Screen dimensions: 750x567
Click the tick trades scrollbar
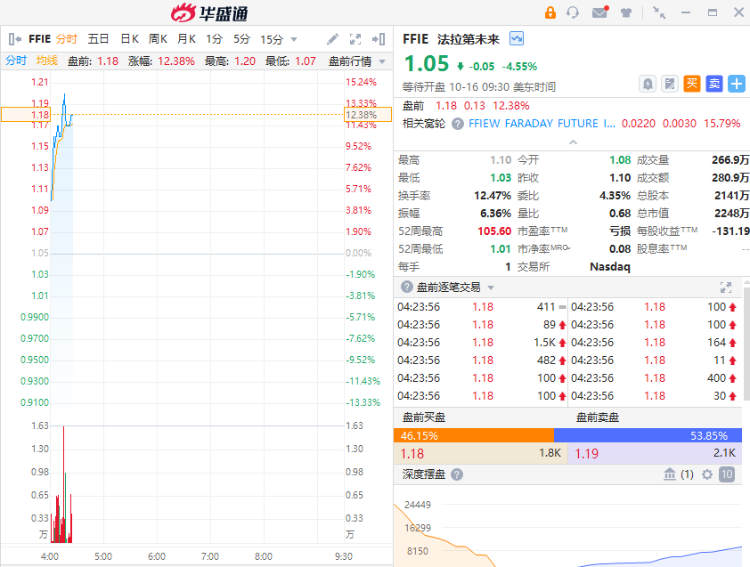[746, 342]
